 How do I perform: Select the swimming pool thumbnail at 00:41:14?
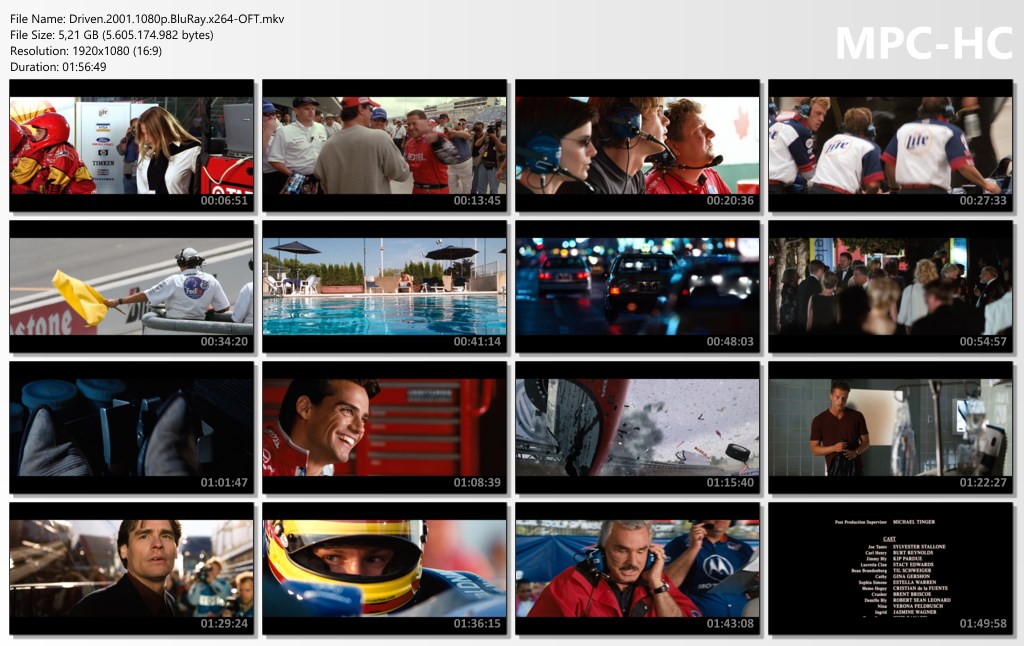pos(385,286)
